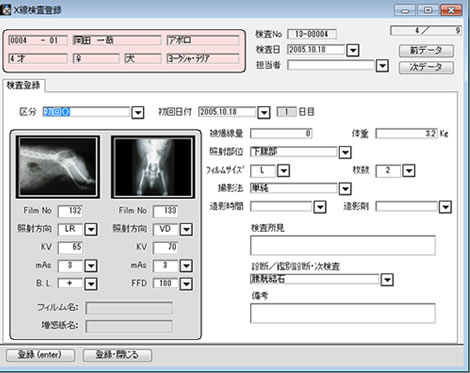Select the 検査登録 tab
Screen dimensions: 470x373
pyautogui.click(x=23, y=85)
